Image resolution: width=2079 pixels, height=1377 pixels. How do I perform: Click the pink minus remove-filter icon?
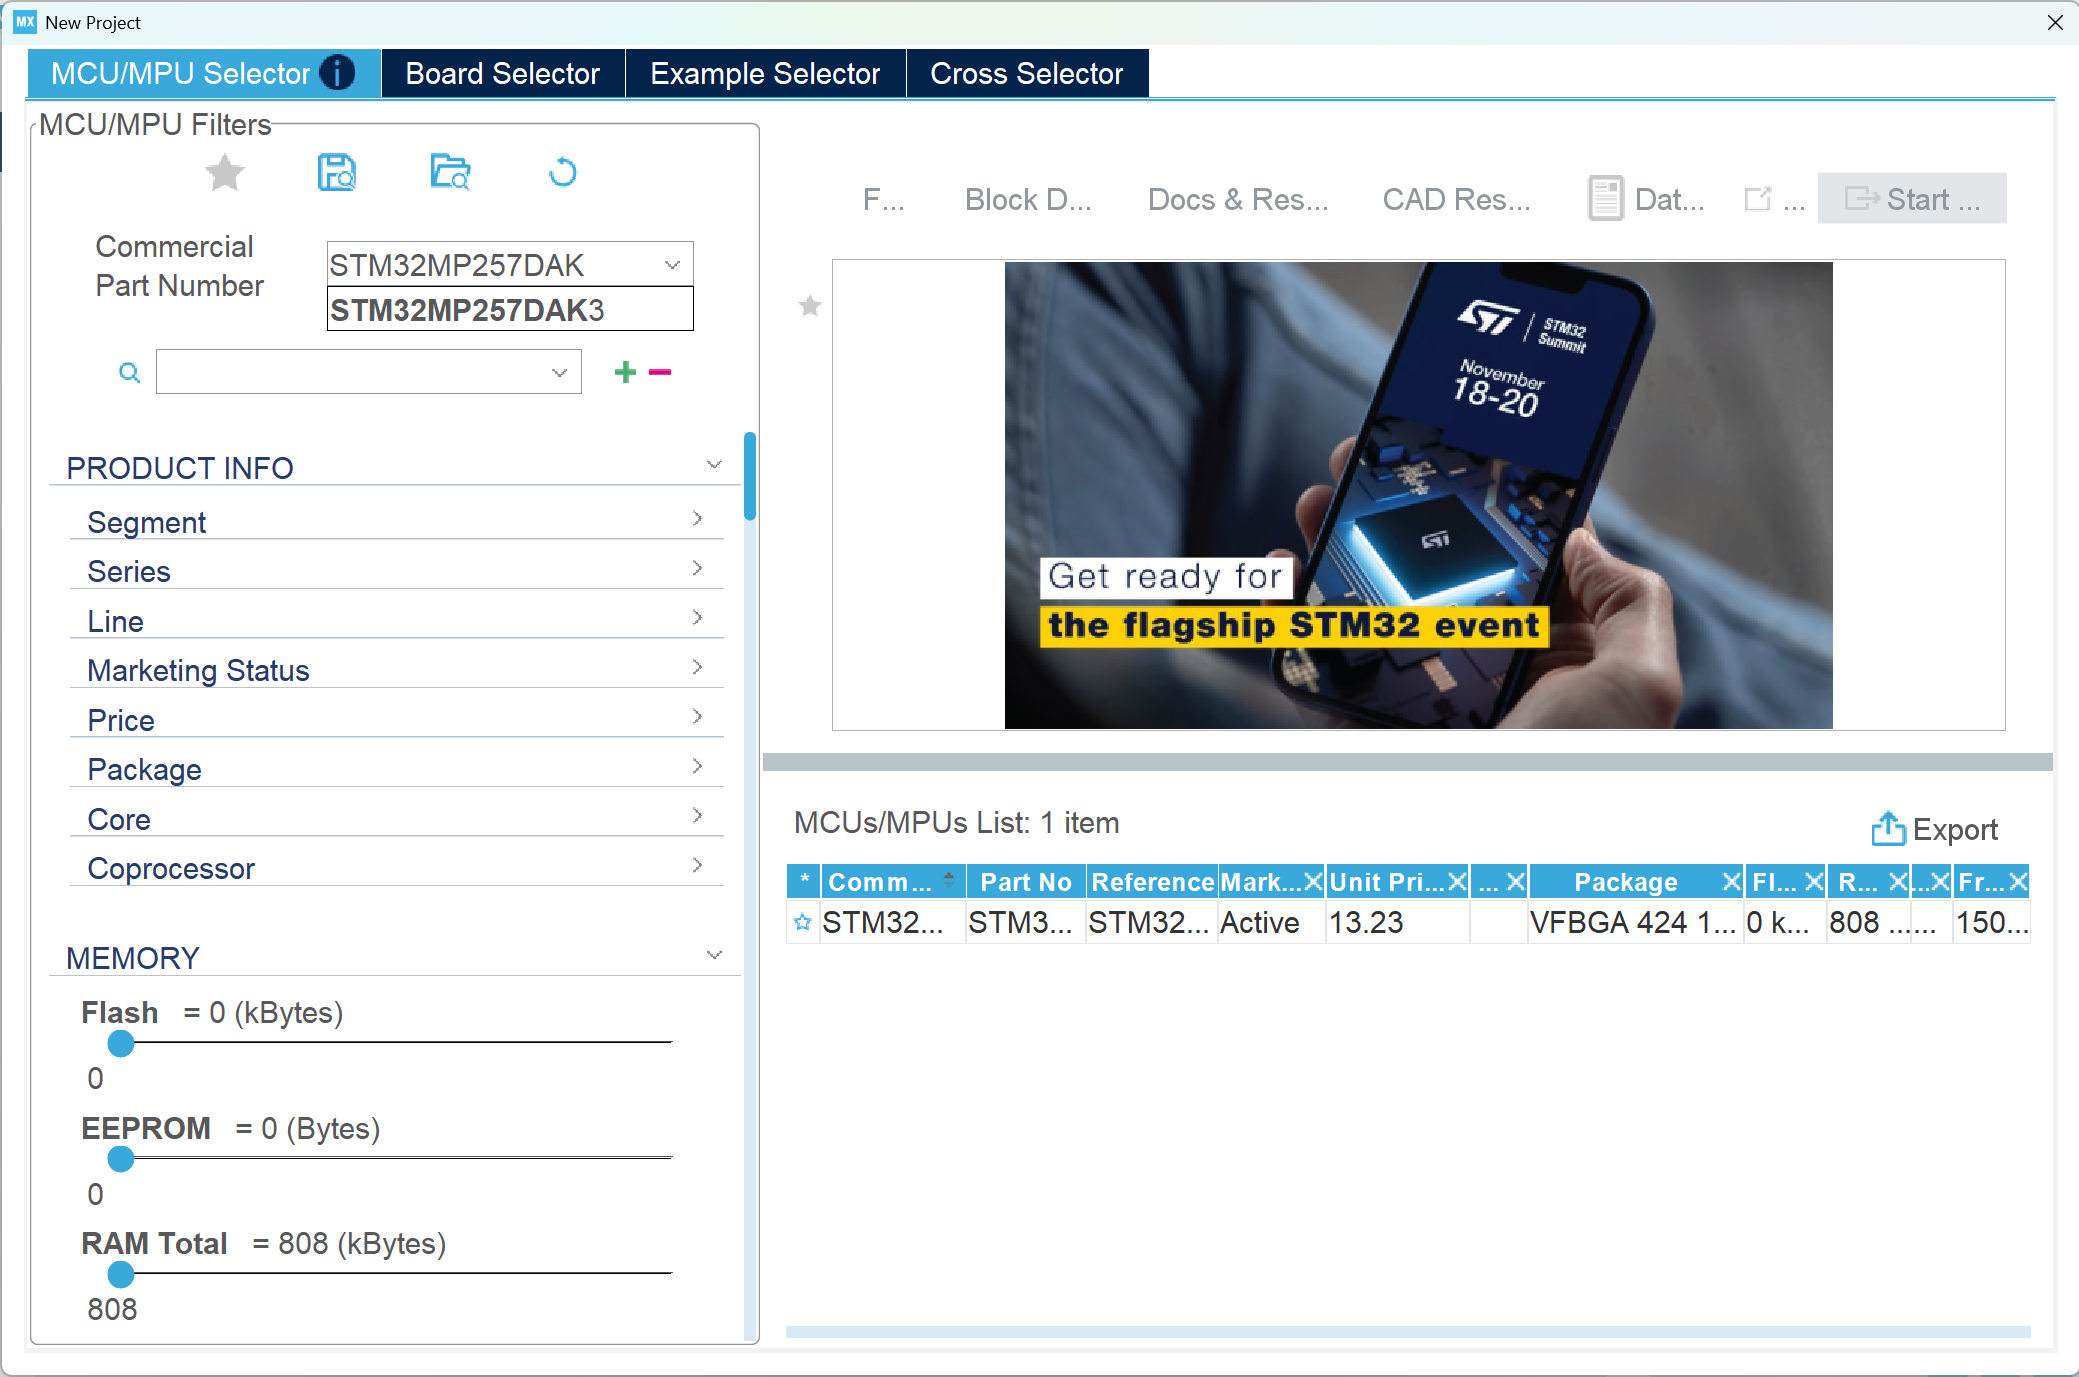coord(660,373)
